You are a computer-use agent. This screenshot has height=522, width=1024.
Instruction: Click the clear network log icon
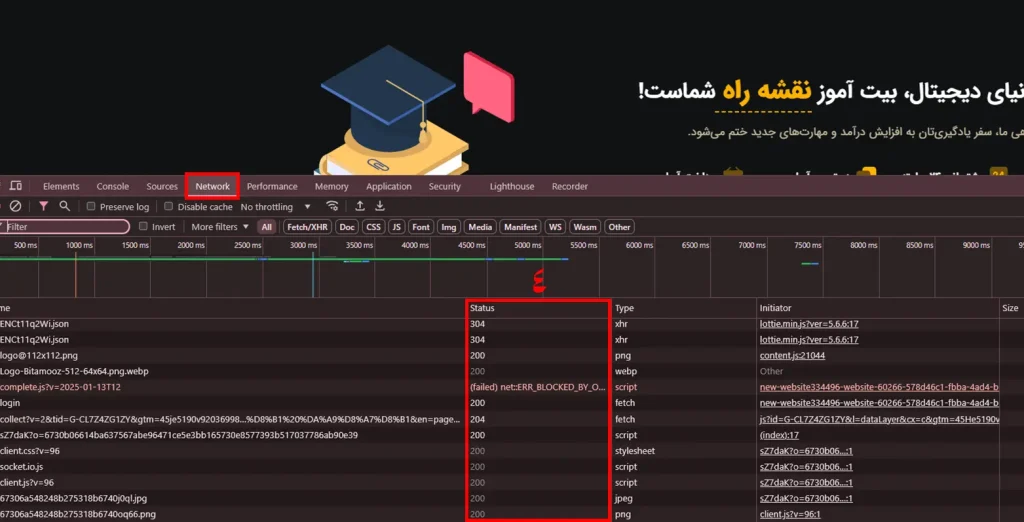(x=15, y=207)
